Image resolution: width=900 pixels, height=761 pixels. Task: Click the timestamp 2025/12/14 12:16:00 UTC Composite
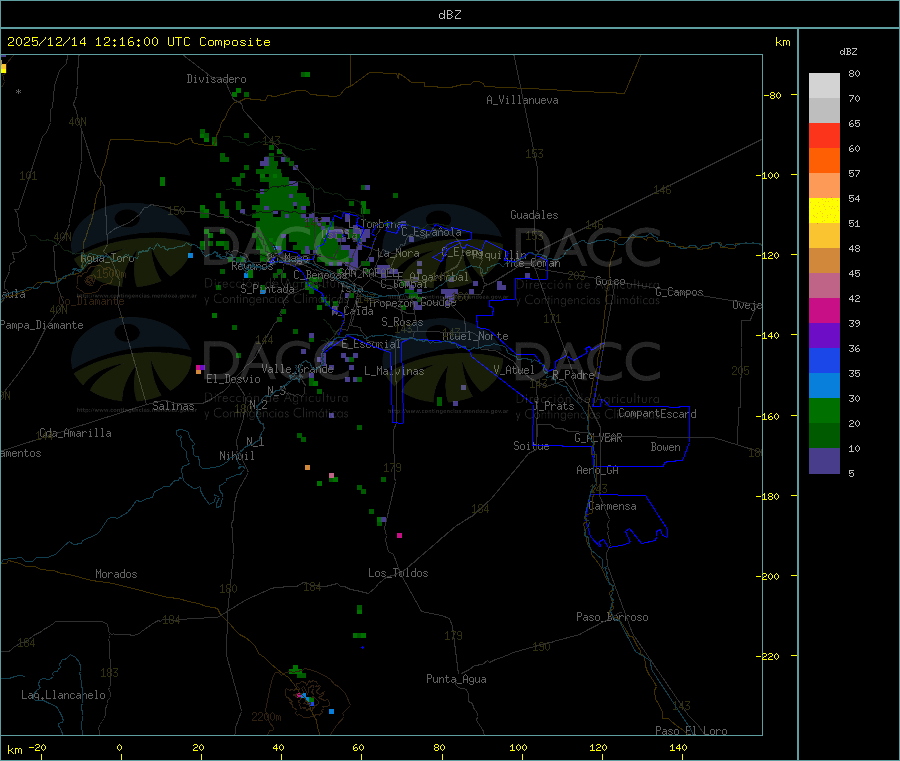tap(138, 42)
